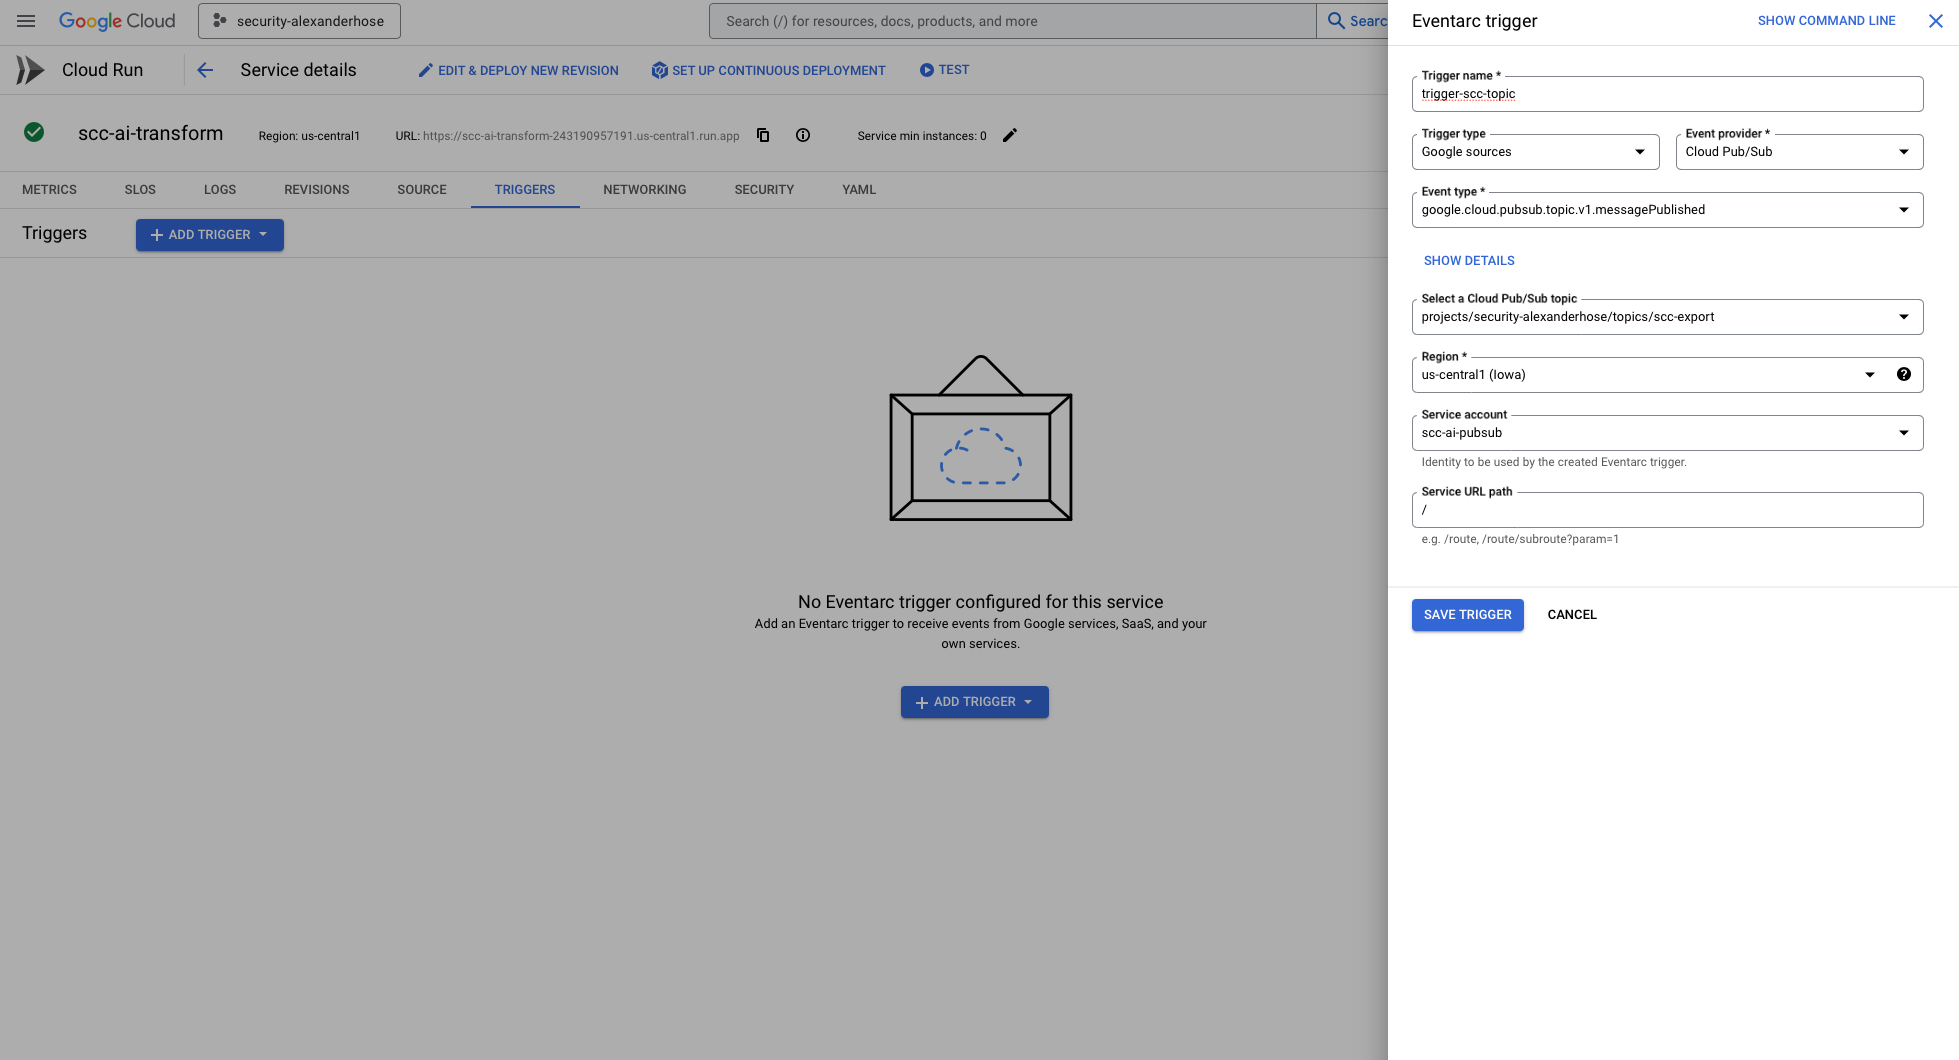Click Show Details link

[1469, 261]
